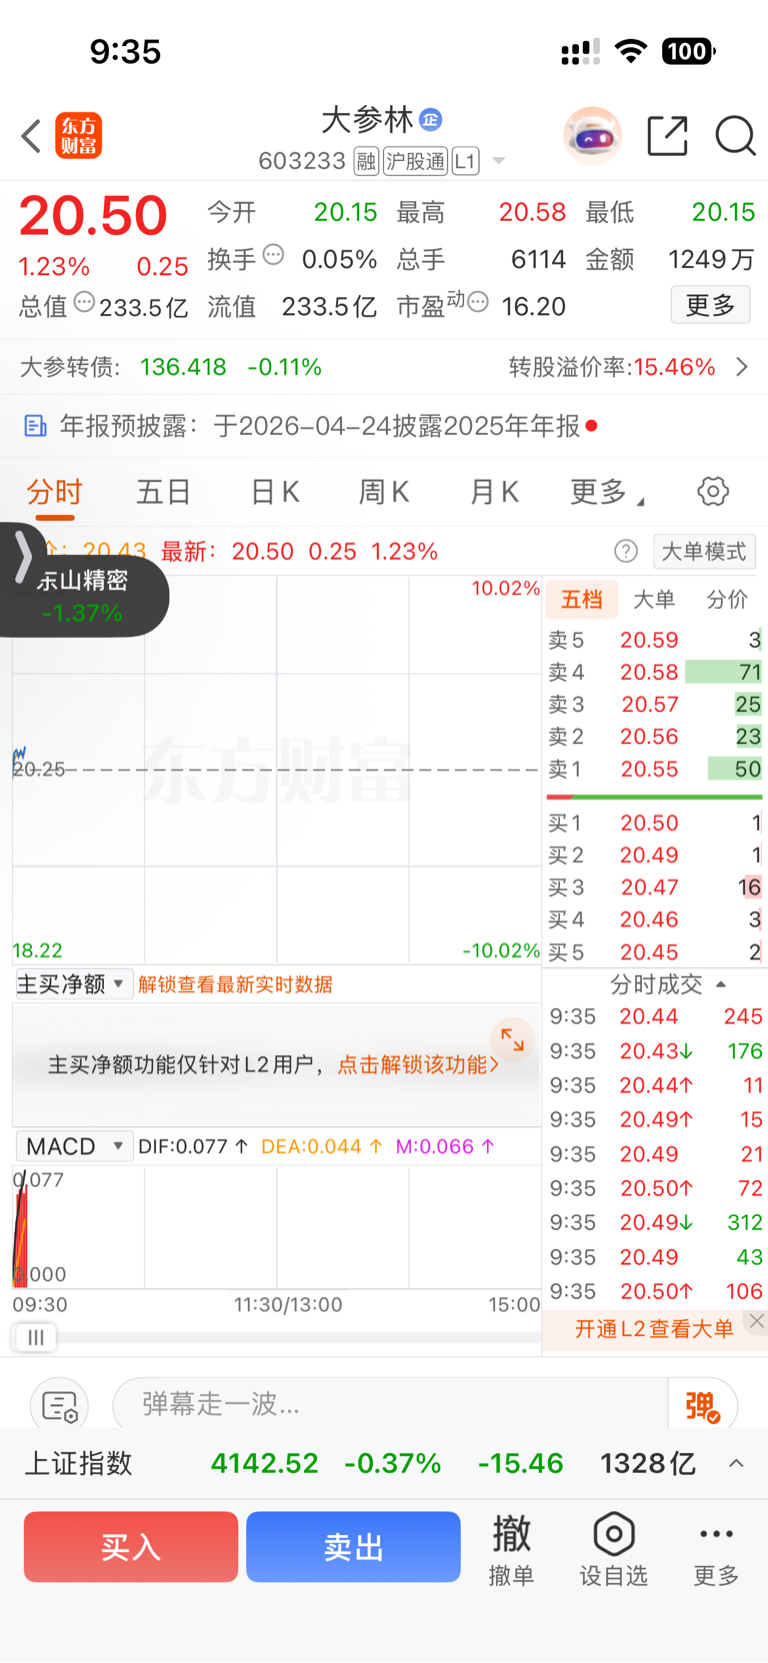Tap the 上证指数 index bar
768x1663 pixels.
384,1463
